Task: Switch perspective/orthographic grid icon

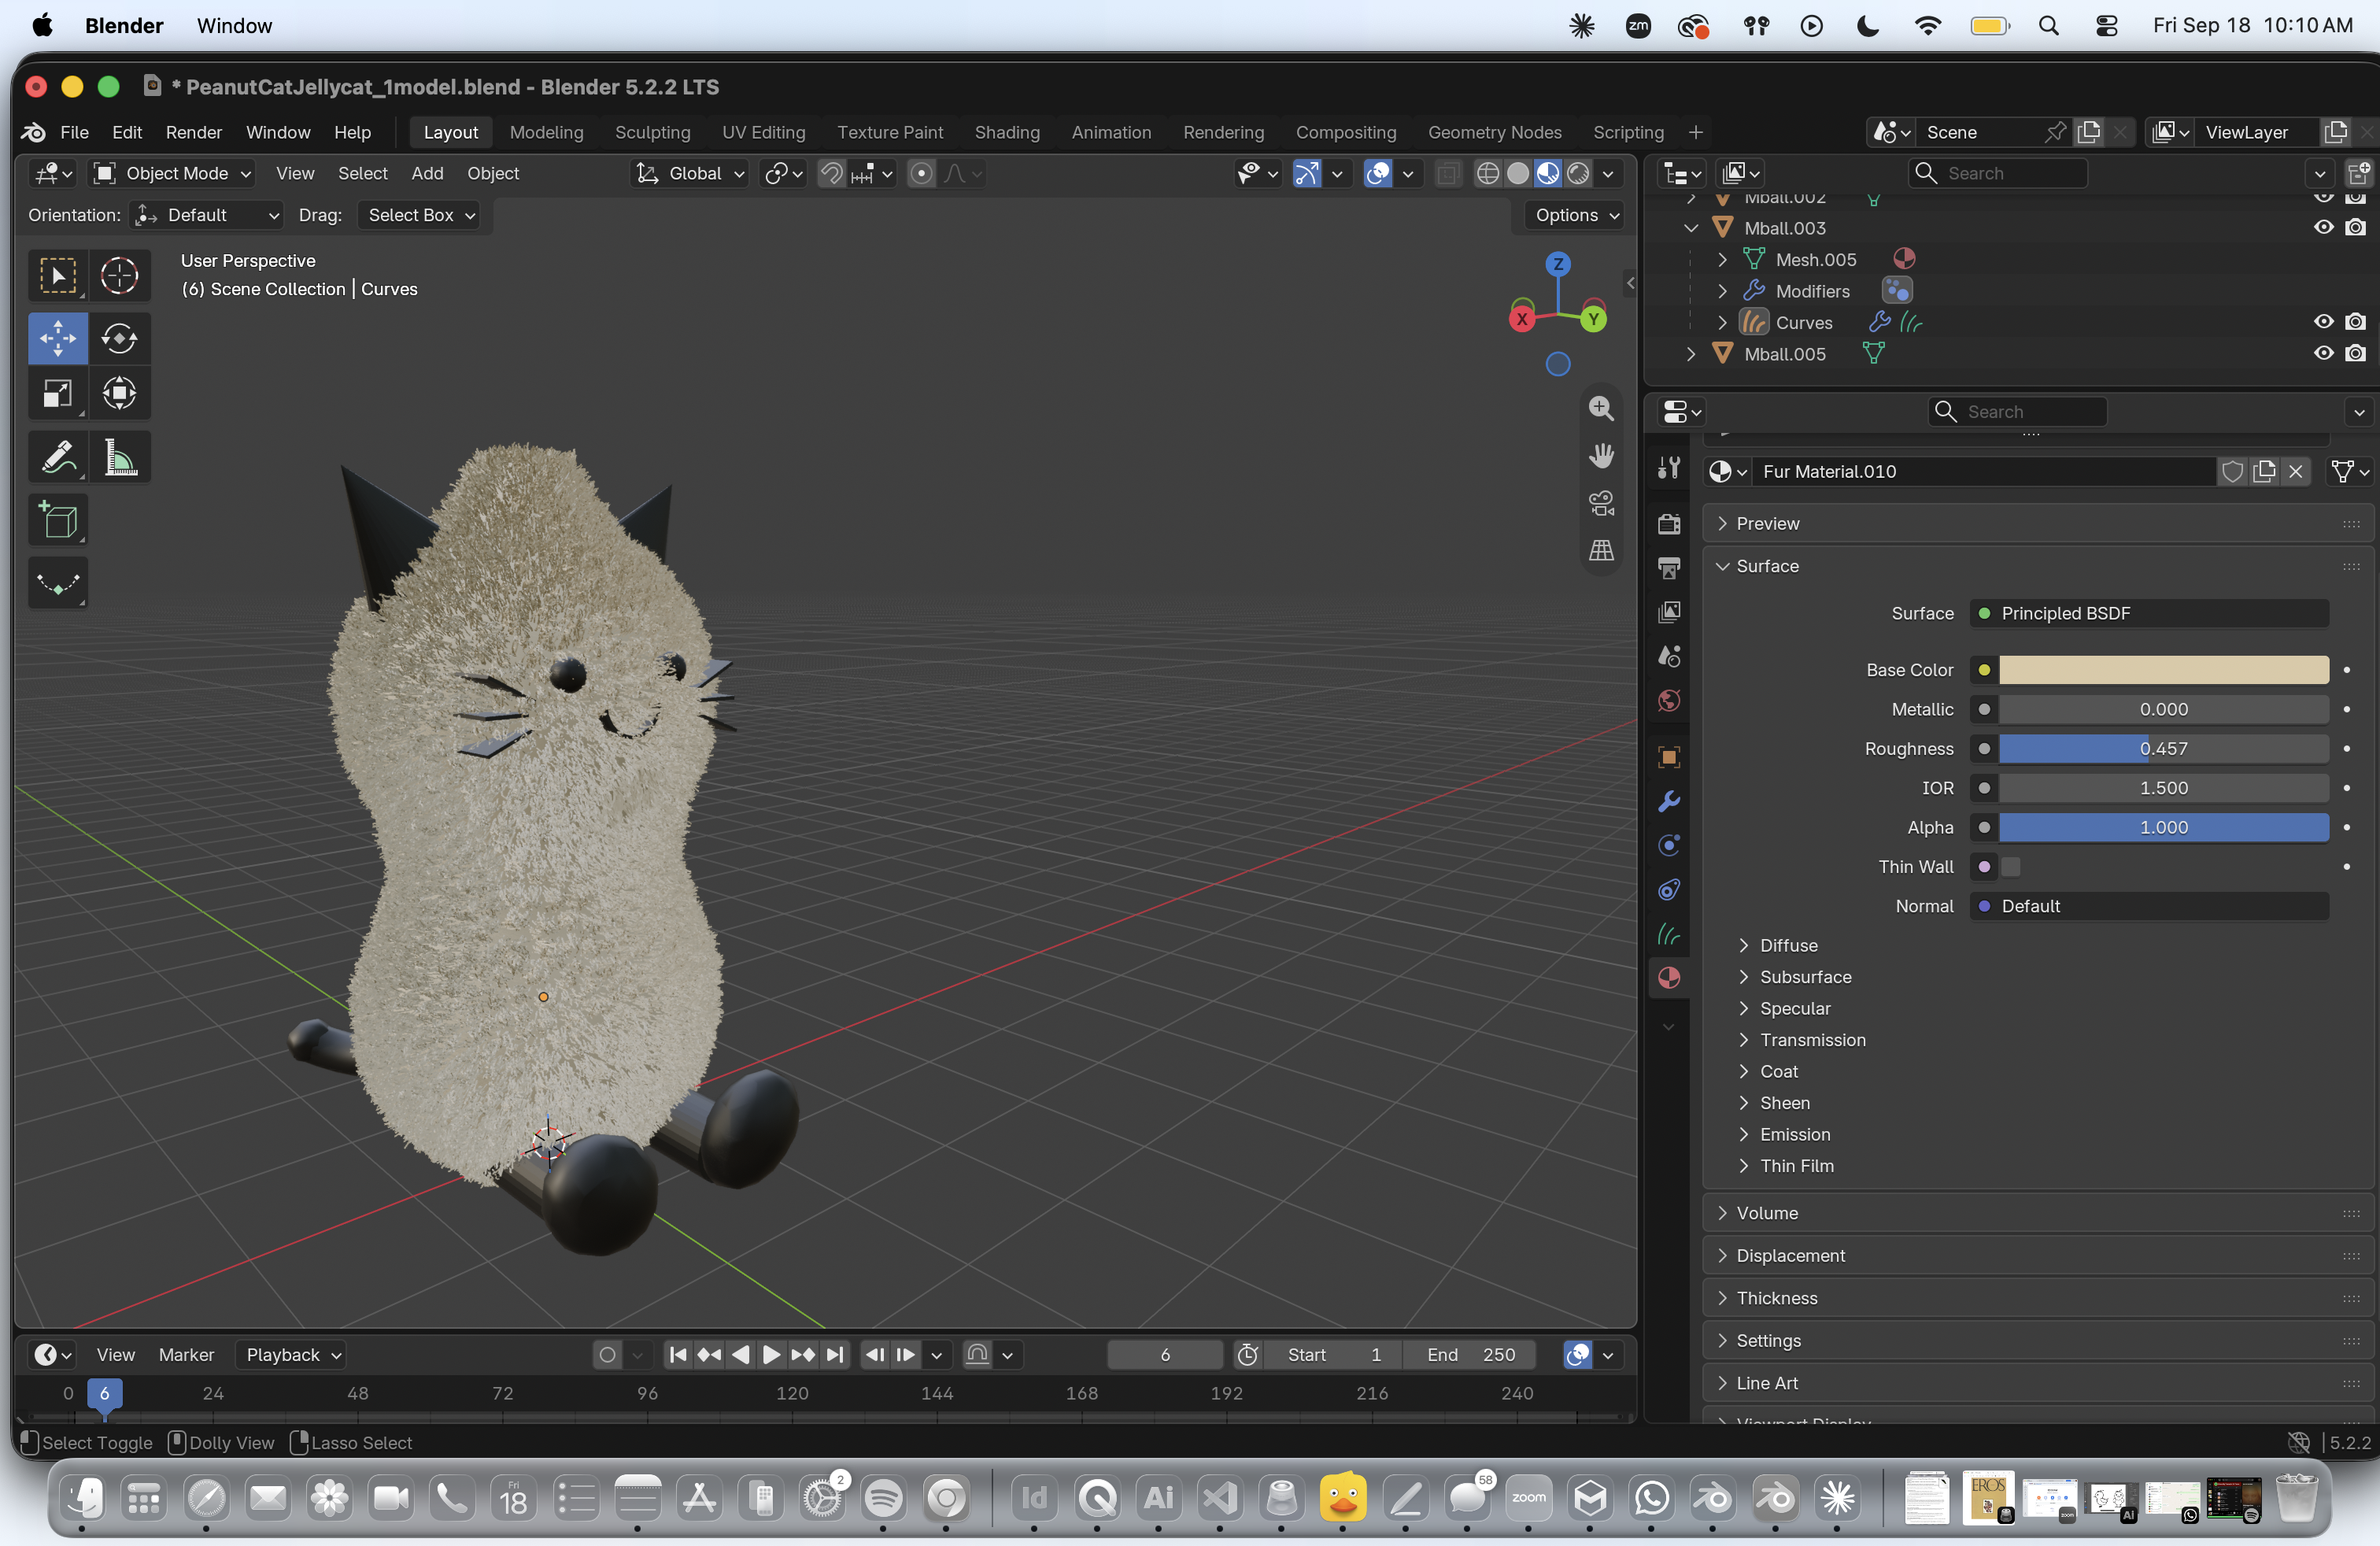Action: 1601,550
